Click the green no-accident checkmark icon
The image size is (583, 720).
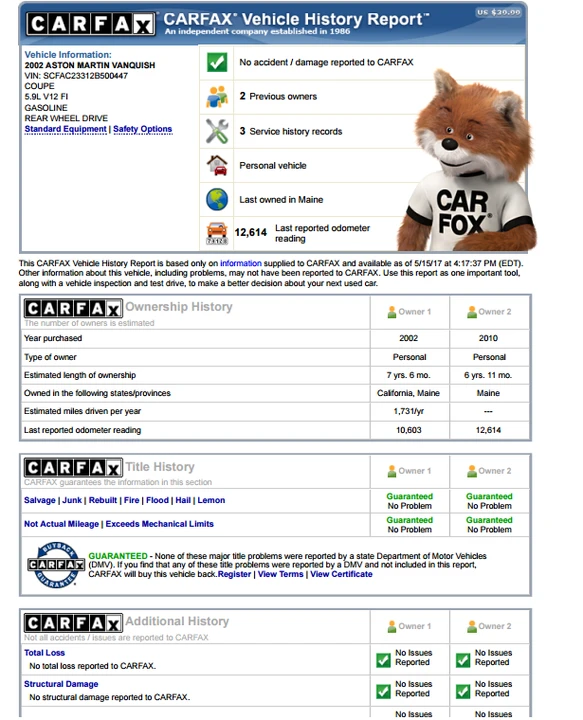click(x=217, y=62)
